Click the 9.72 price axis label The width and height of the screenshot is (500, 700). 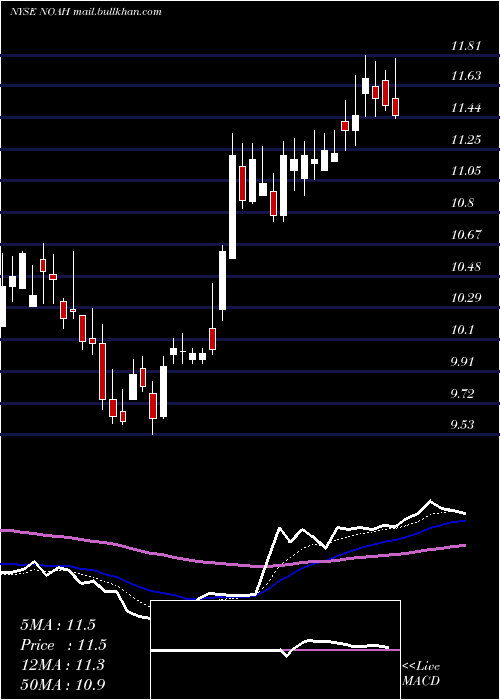462,394
